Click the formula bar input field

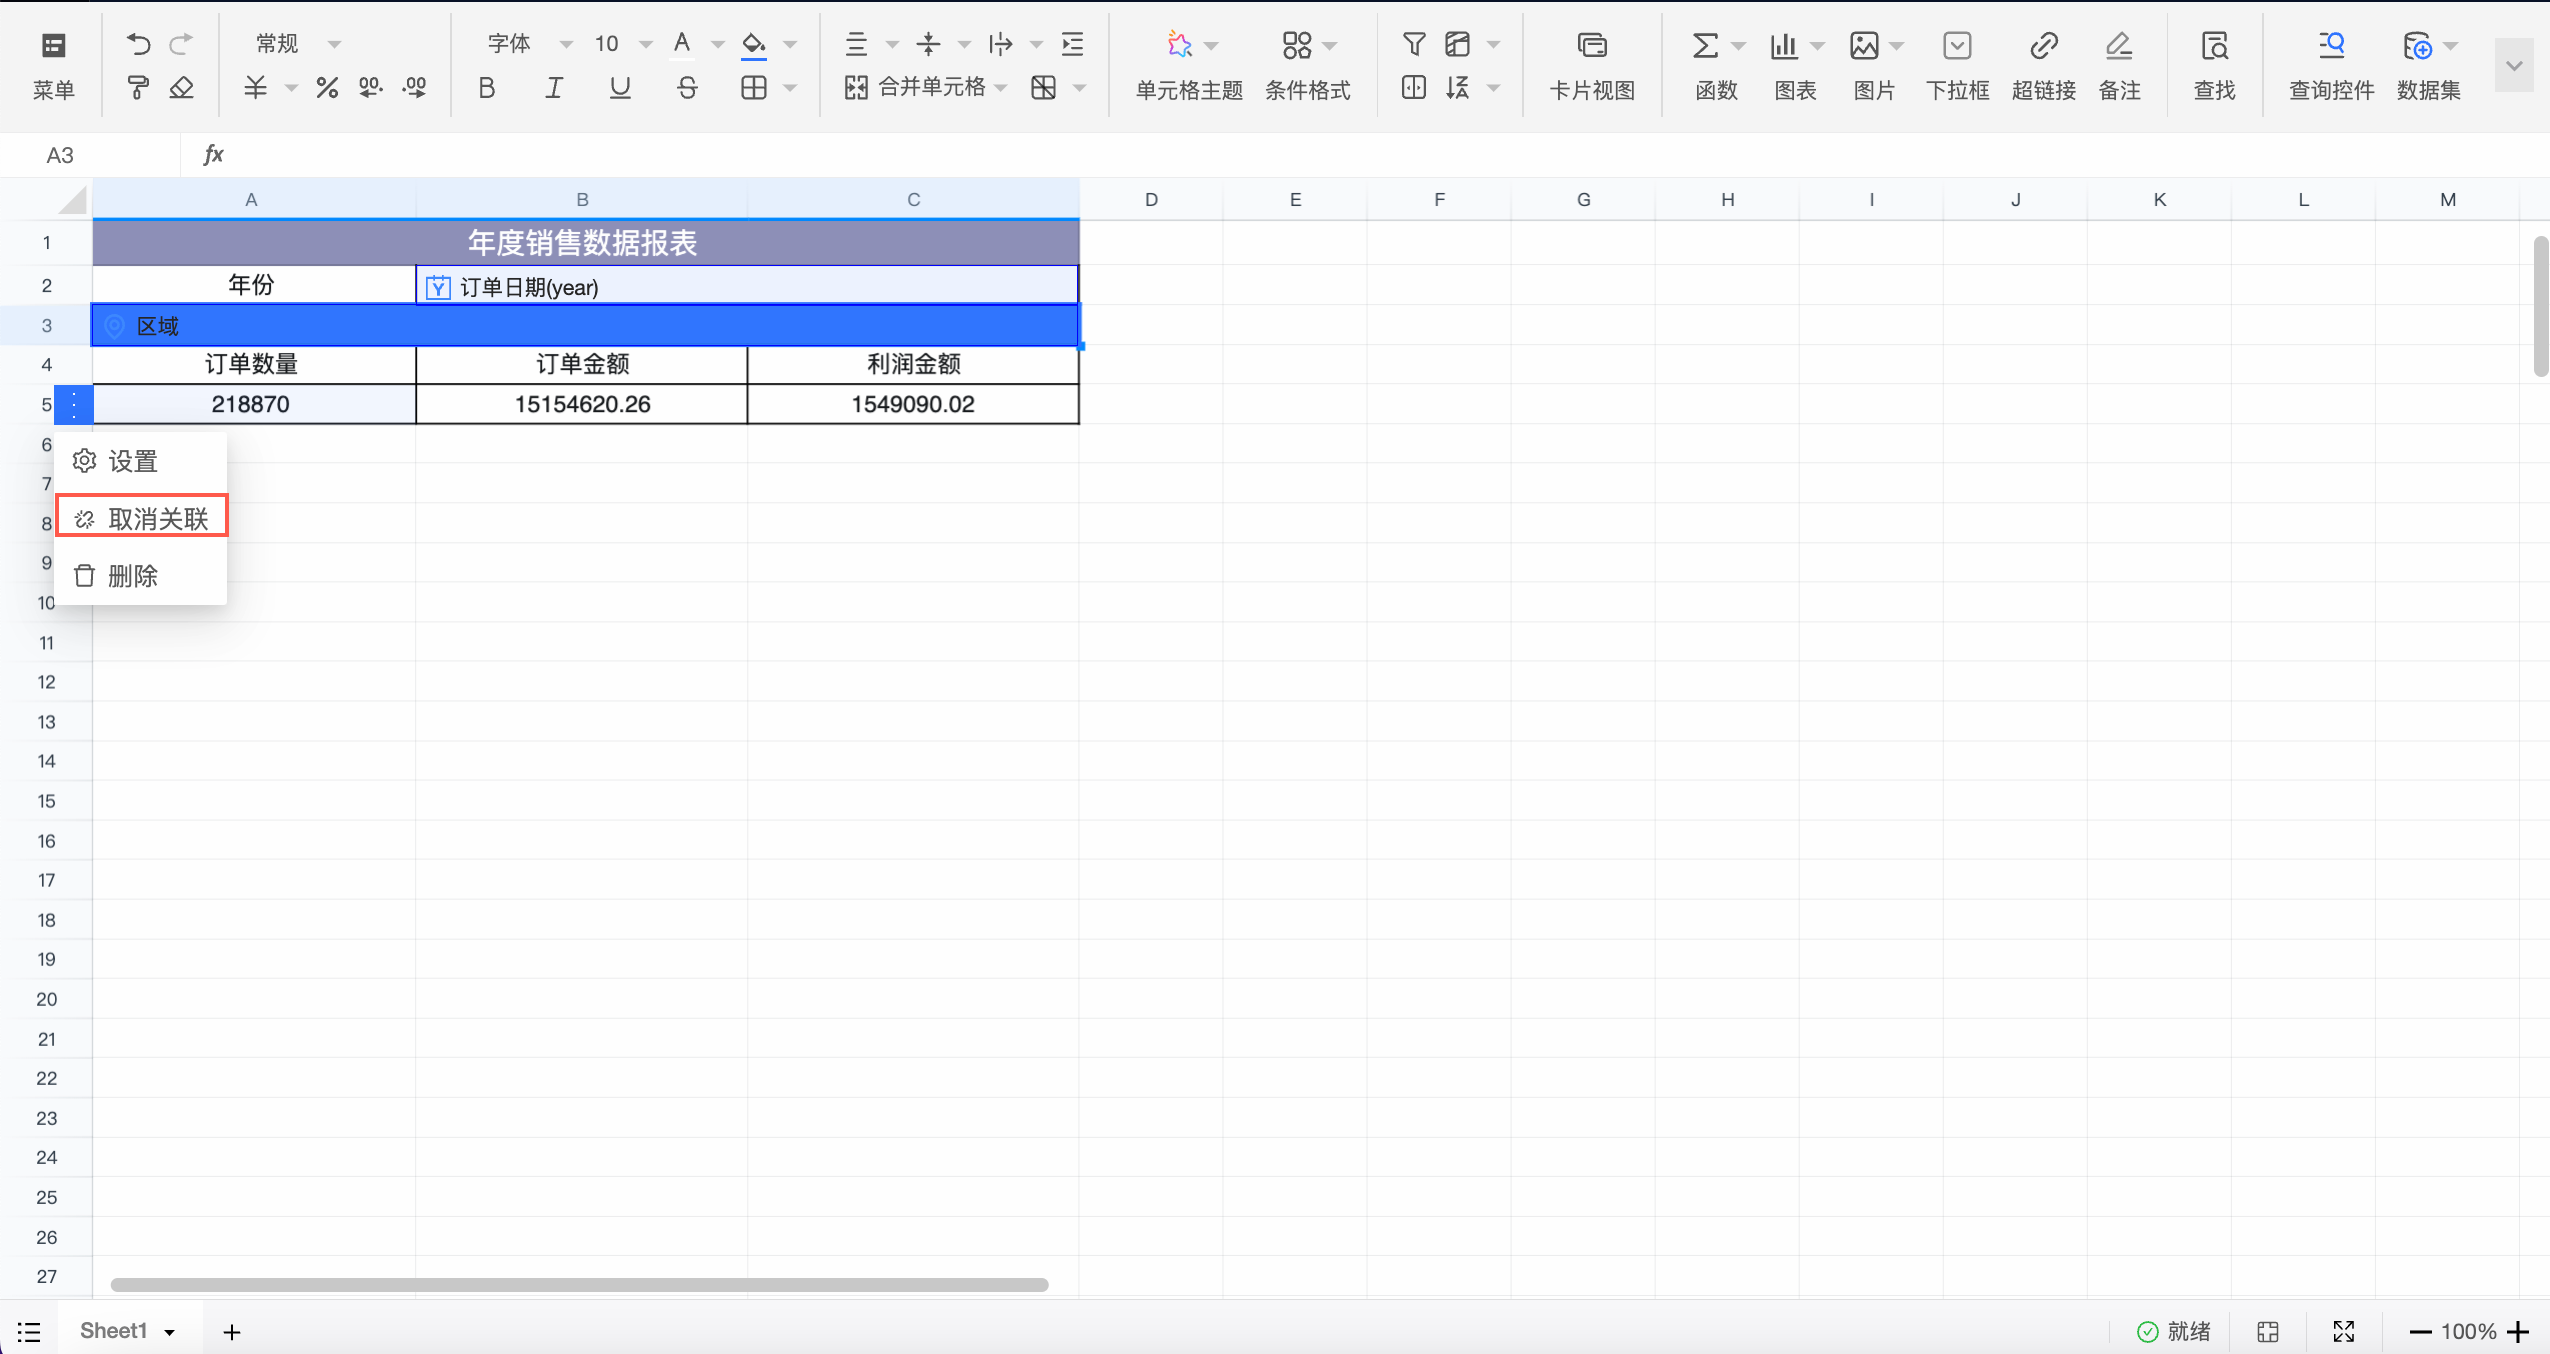click(x=1300, y=155)
